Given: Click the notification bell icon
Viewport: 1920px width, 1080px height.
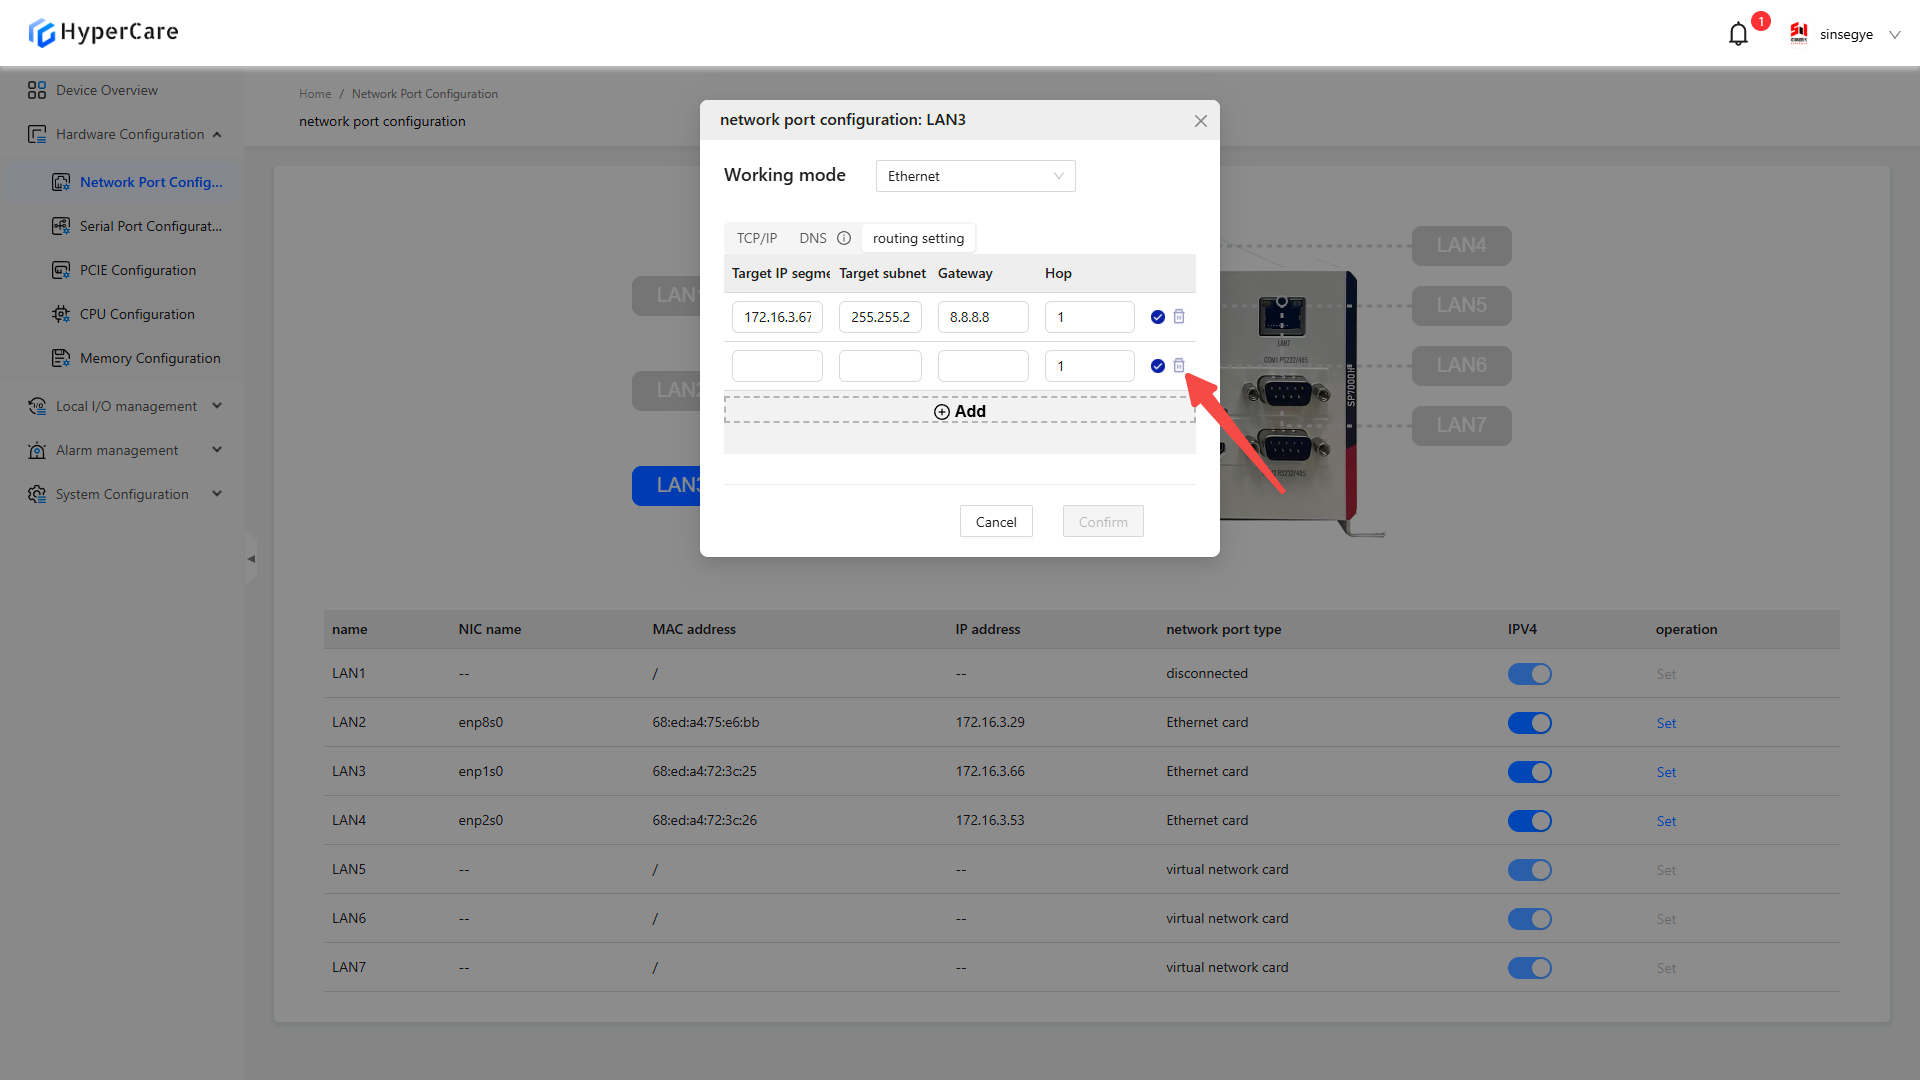Looking at the screenshot, I should point(1738,34).
